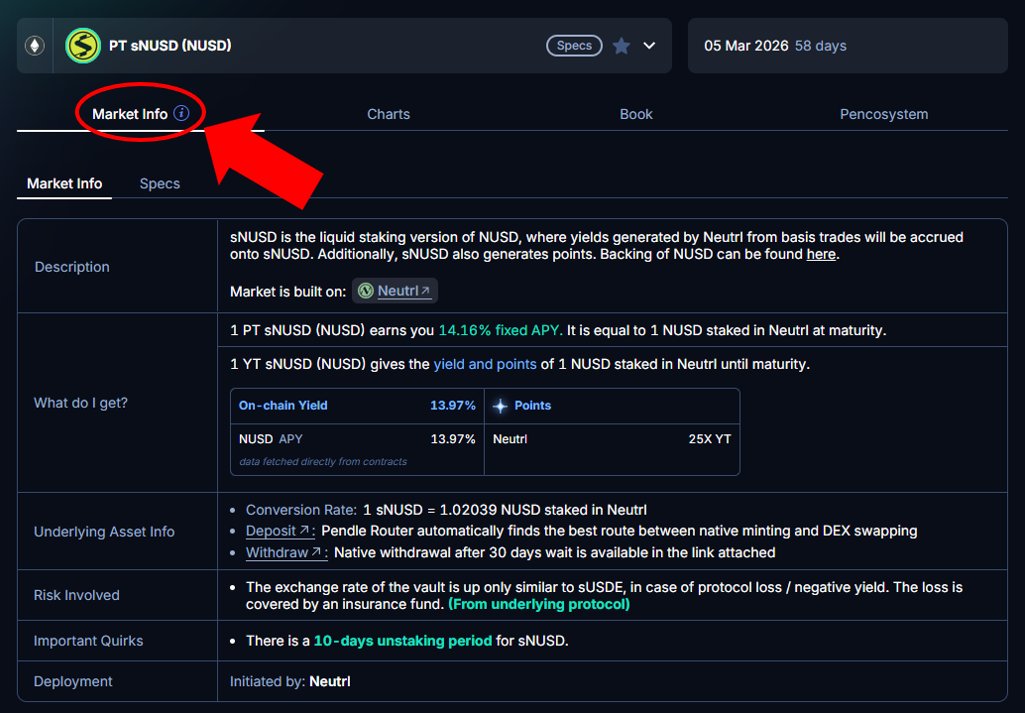Click the sNUSD token logo
This screenshot has width=1025, height=713.
(83, 46)
